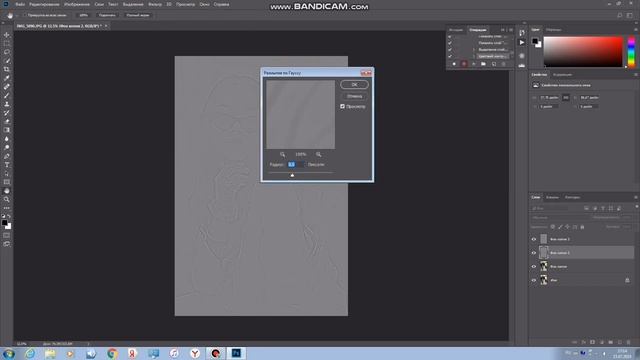Image resolution: width=640 pixels, height=360 pixels.
Task: Select the Crop tool
Action: coord(7,69)
